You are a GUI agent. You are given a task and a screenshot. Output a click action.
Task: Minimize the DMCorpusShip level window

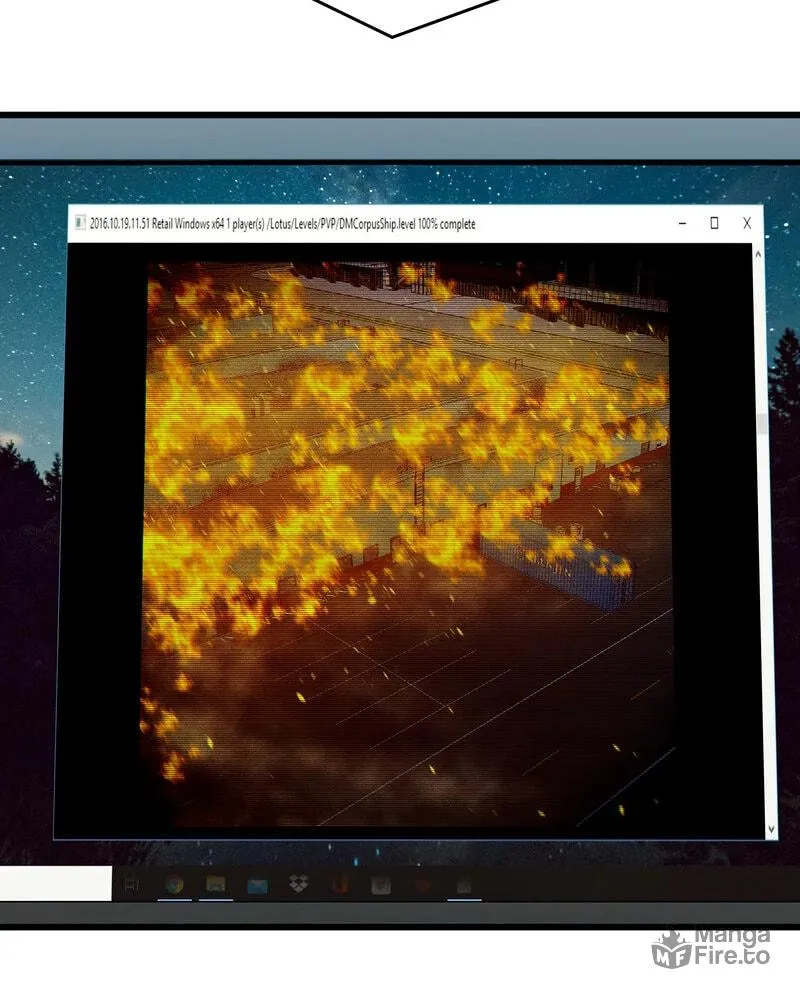pos(683,223)
